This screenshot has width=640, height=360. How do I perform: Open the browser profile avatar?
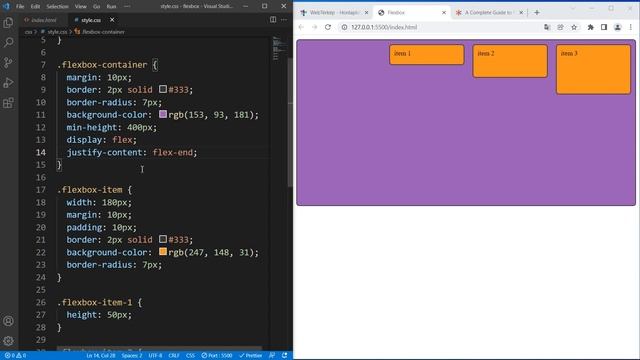click(618, 27)
